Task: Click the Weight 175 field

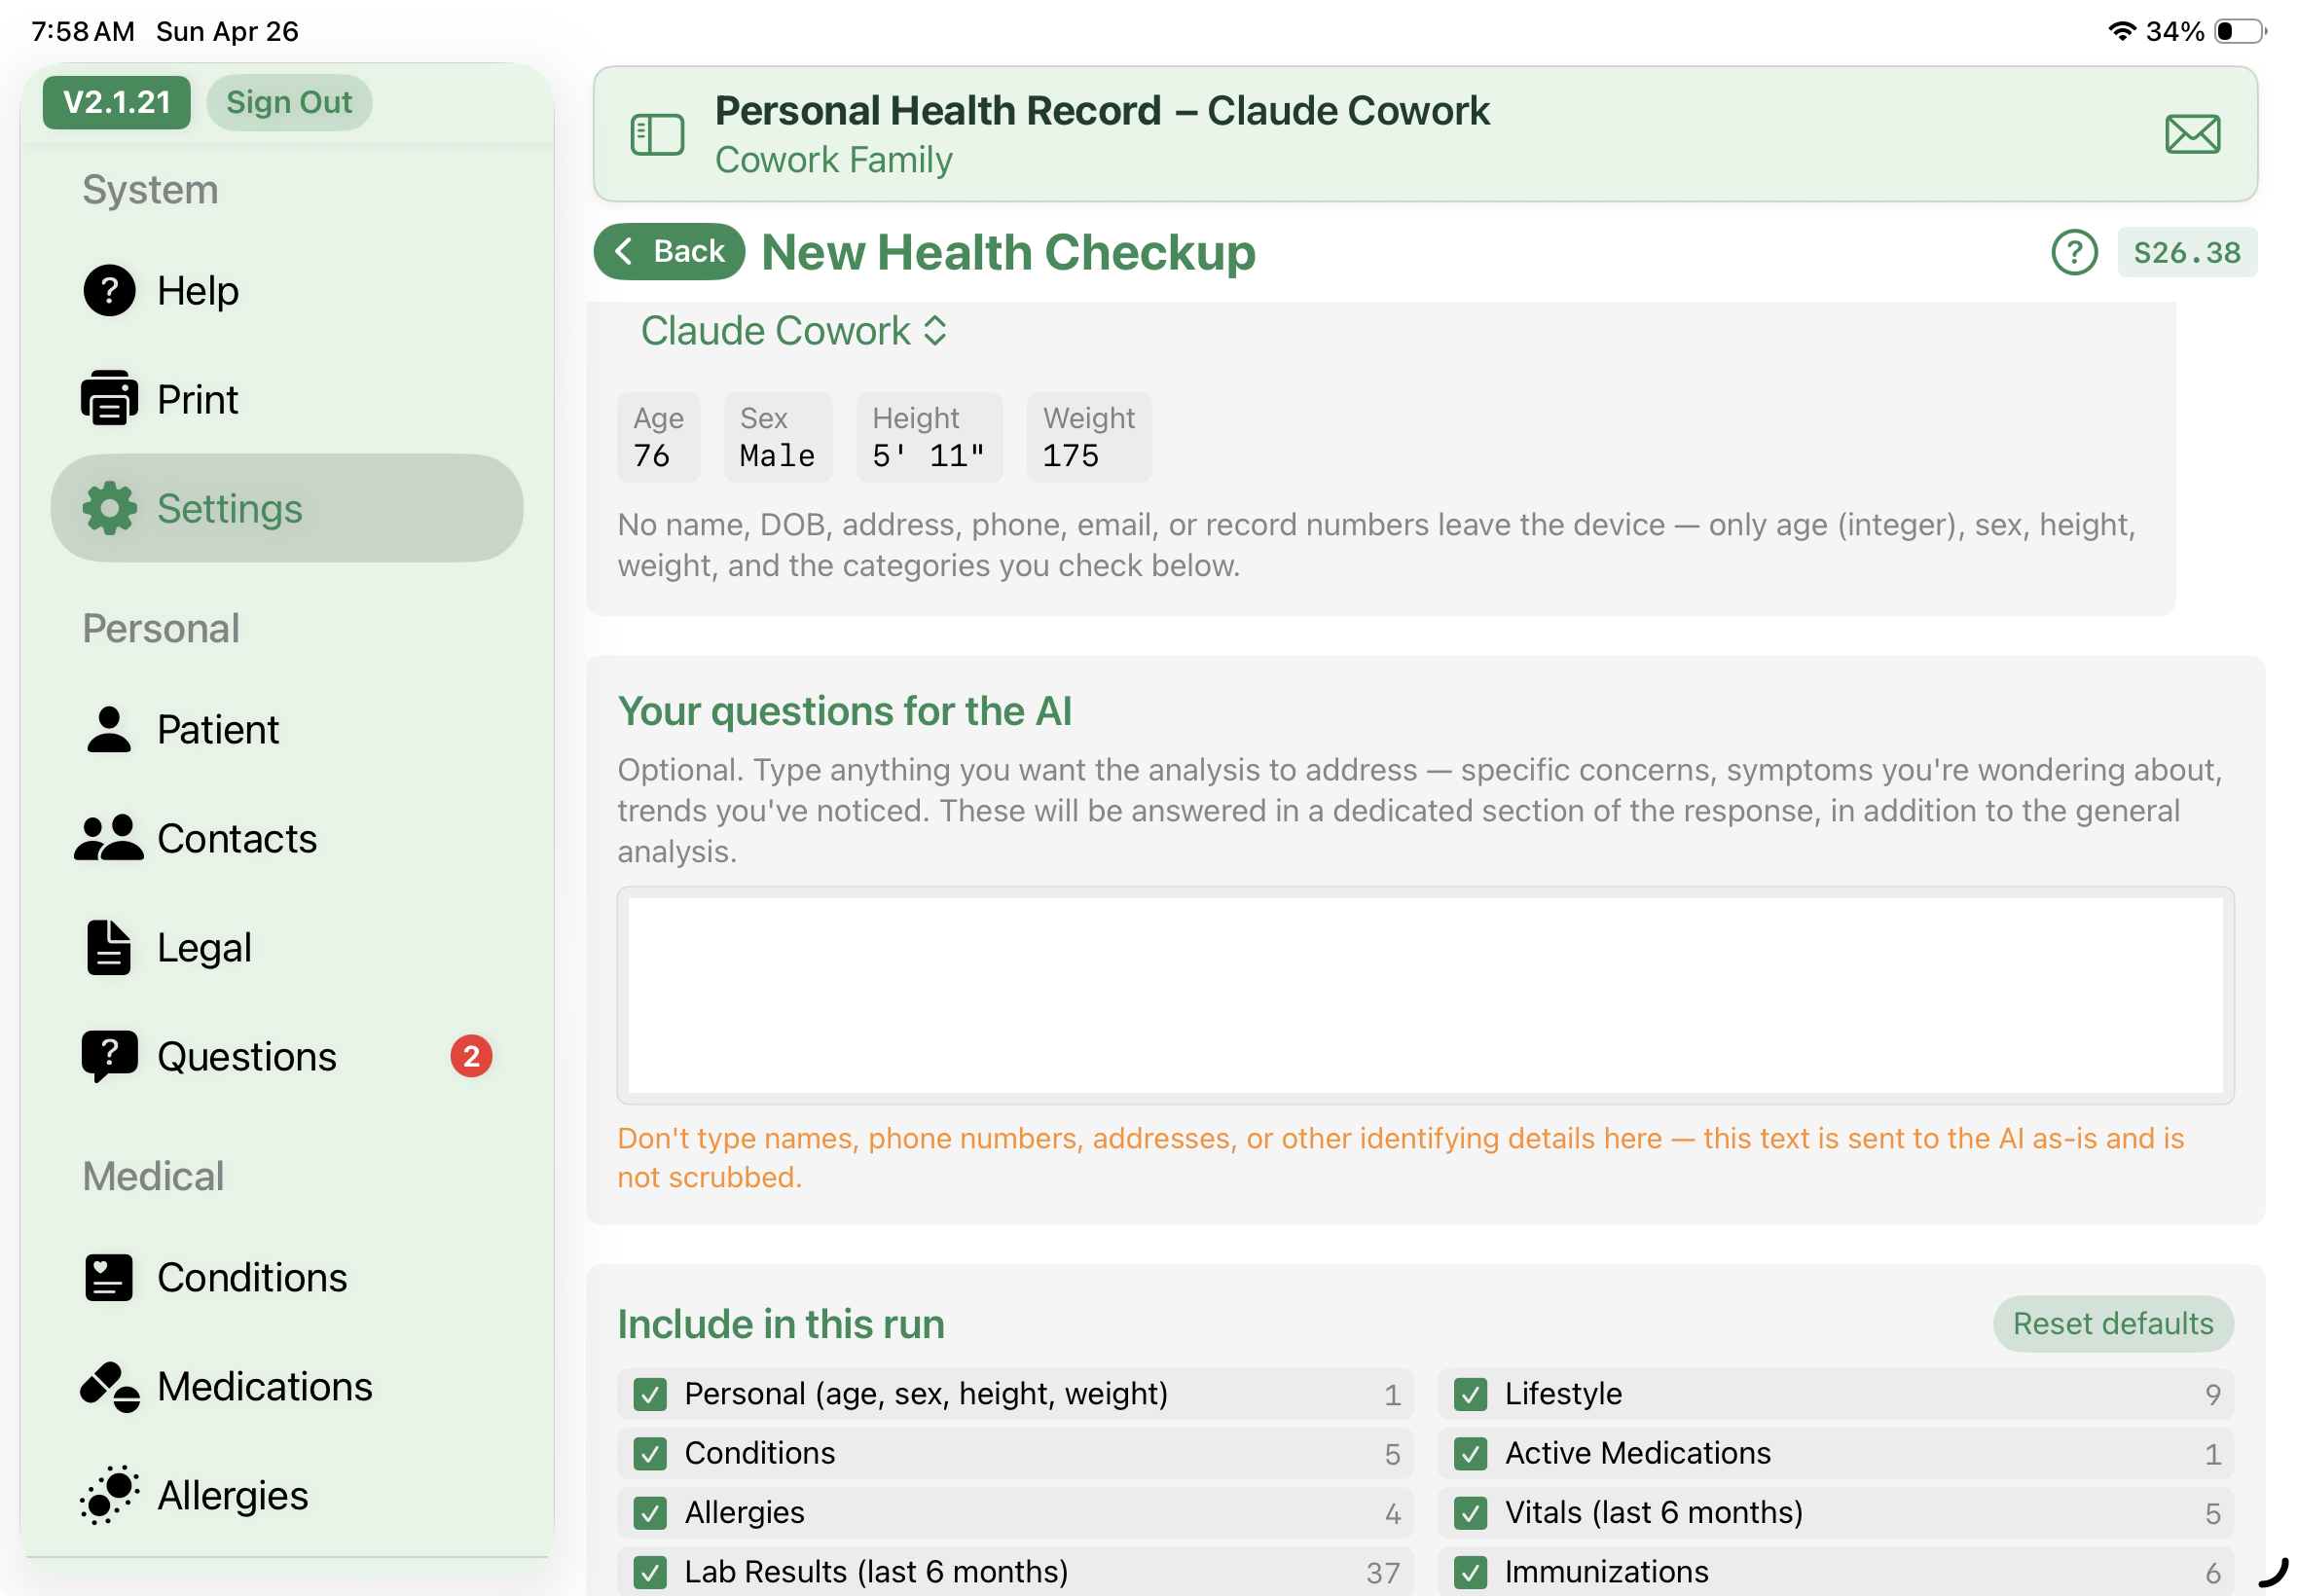Action: pos(1089,437)
